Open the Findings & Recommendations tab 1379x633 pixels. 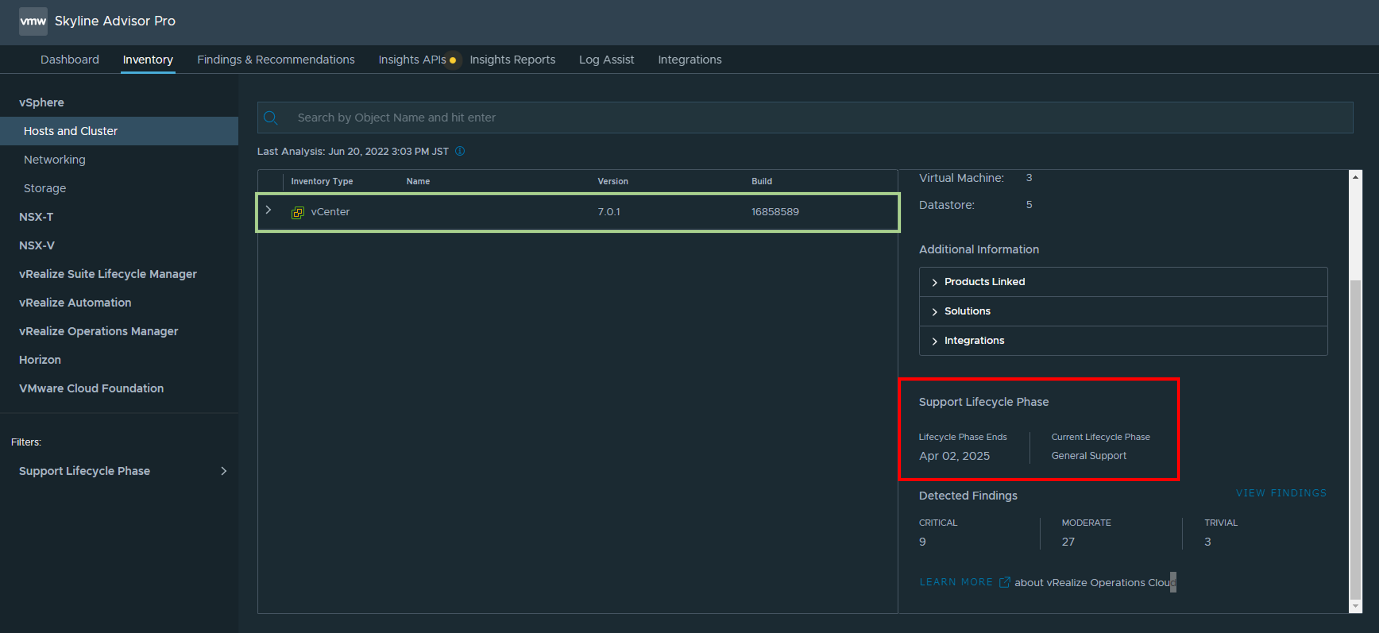coord(276,60)
